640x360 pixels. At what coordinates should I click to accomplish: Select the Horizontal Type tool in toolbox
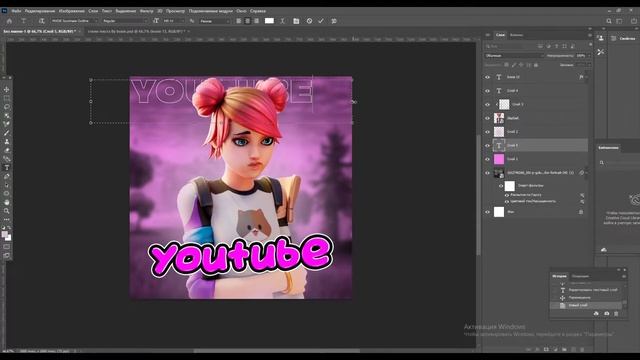pos(7,168)
